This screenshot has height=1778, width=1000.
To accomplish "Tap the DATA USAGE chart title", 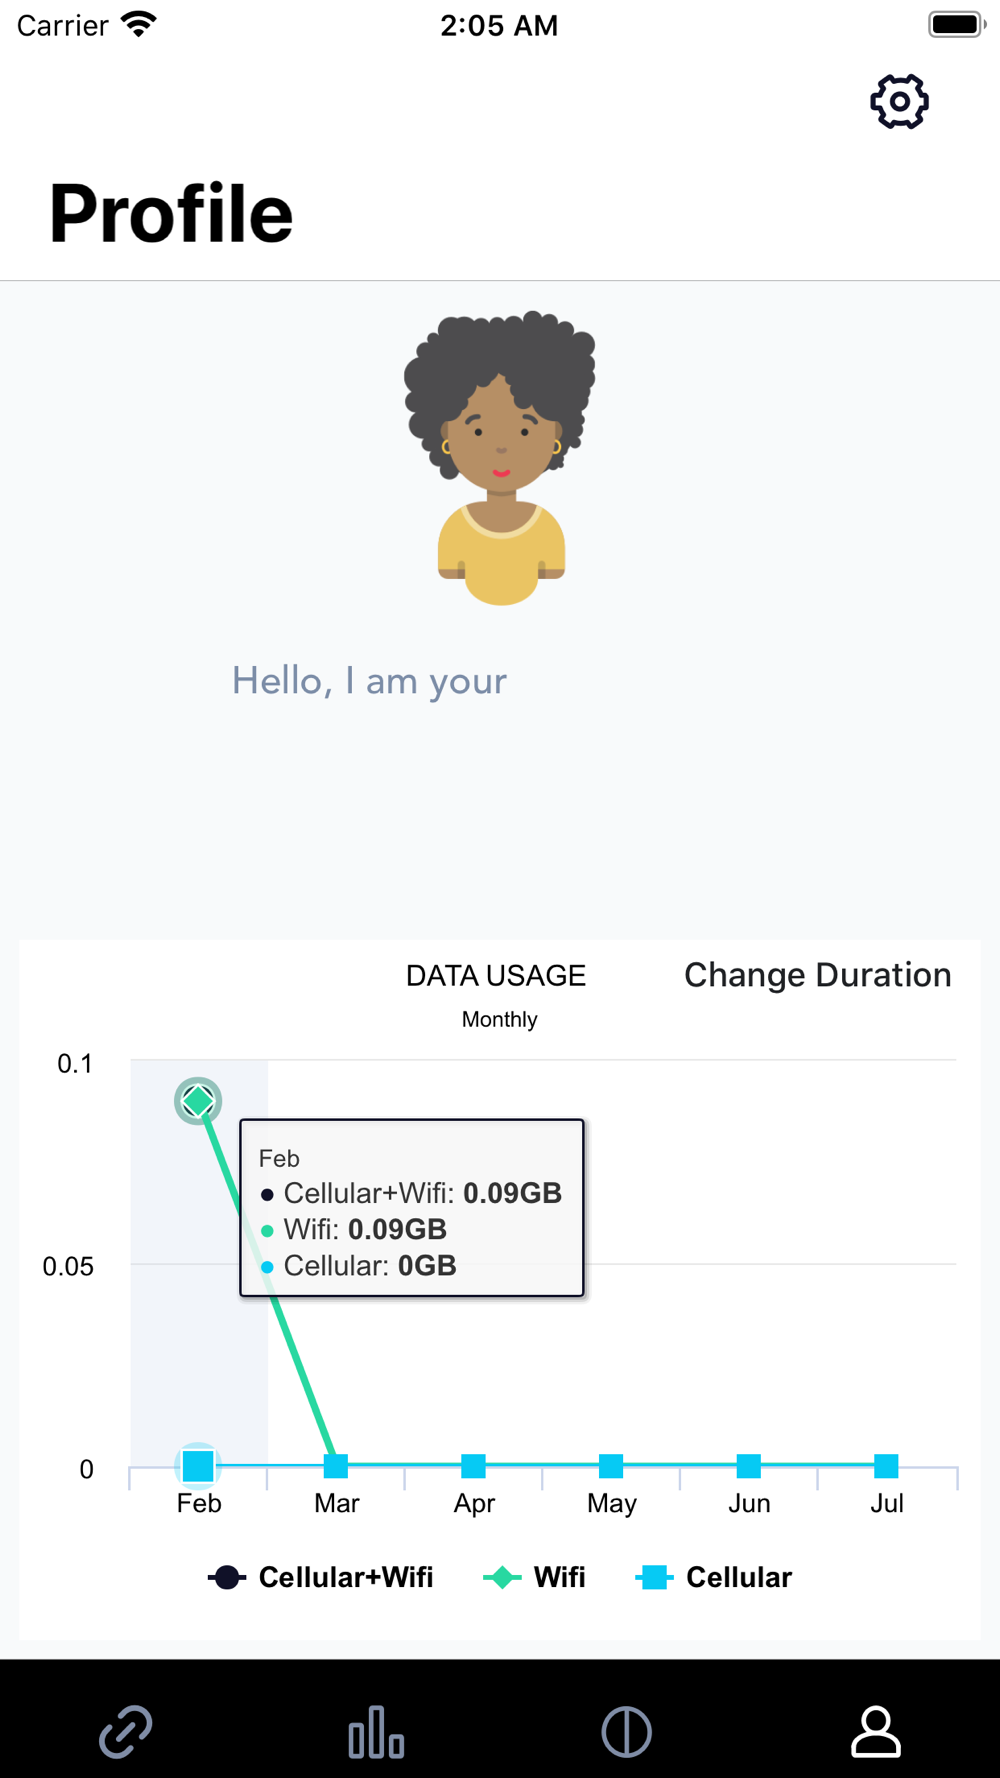I will pyautogui.click(x=496, y=976).
